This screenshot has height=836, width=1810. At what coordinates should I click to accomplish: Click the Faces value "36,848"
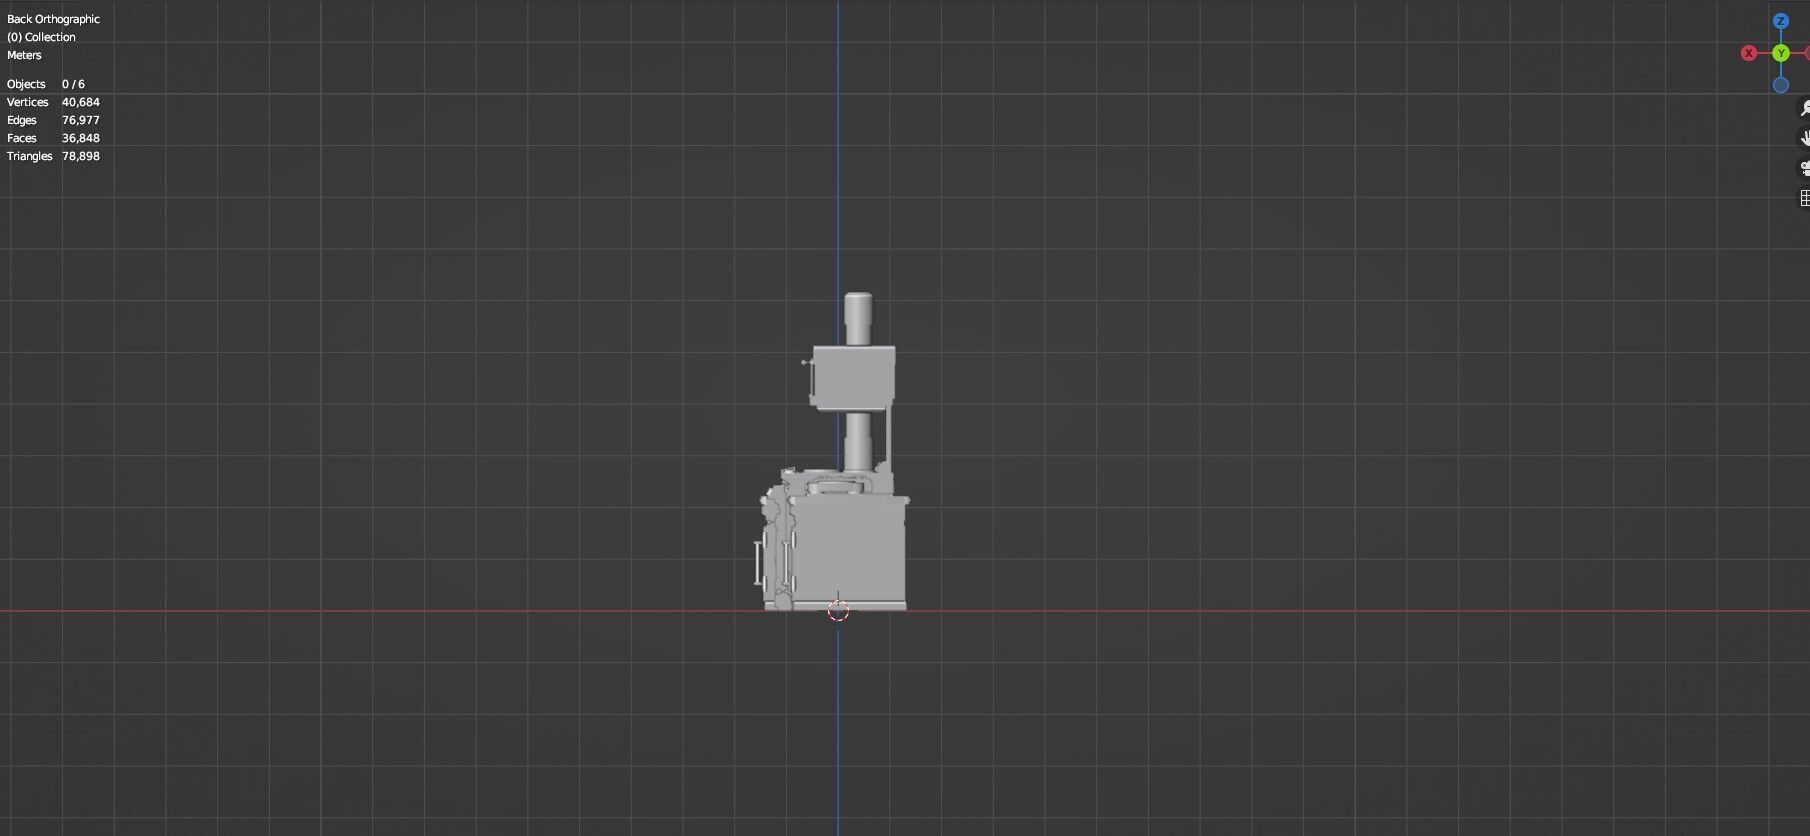(80, 138)
